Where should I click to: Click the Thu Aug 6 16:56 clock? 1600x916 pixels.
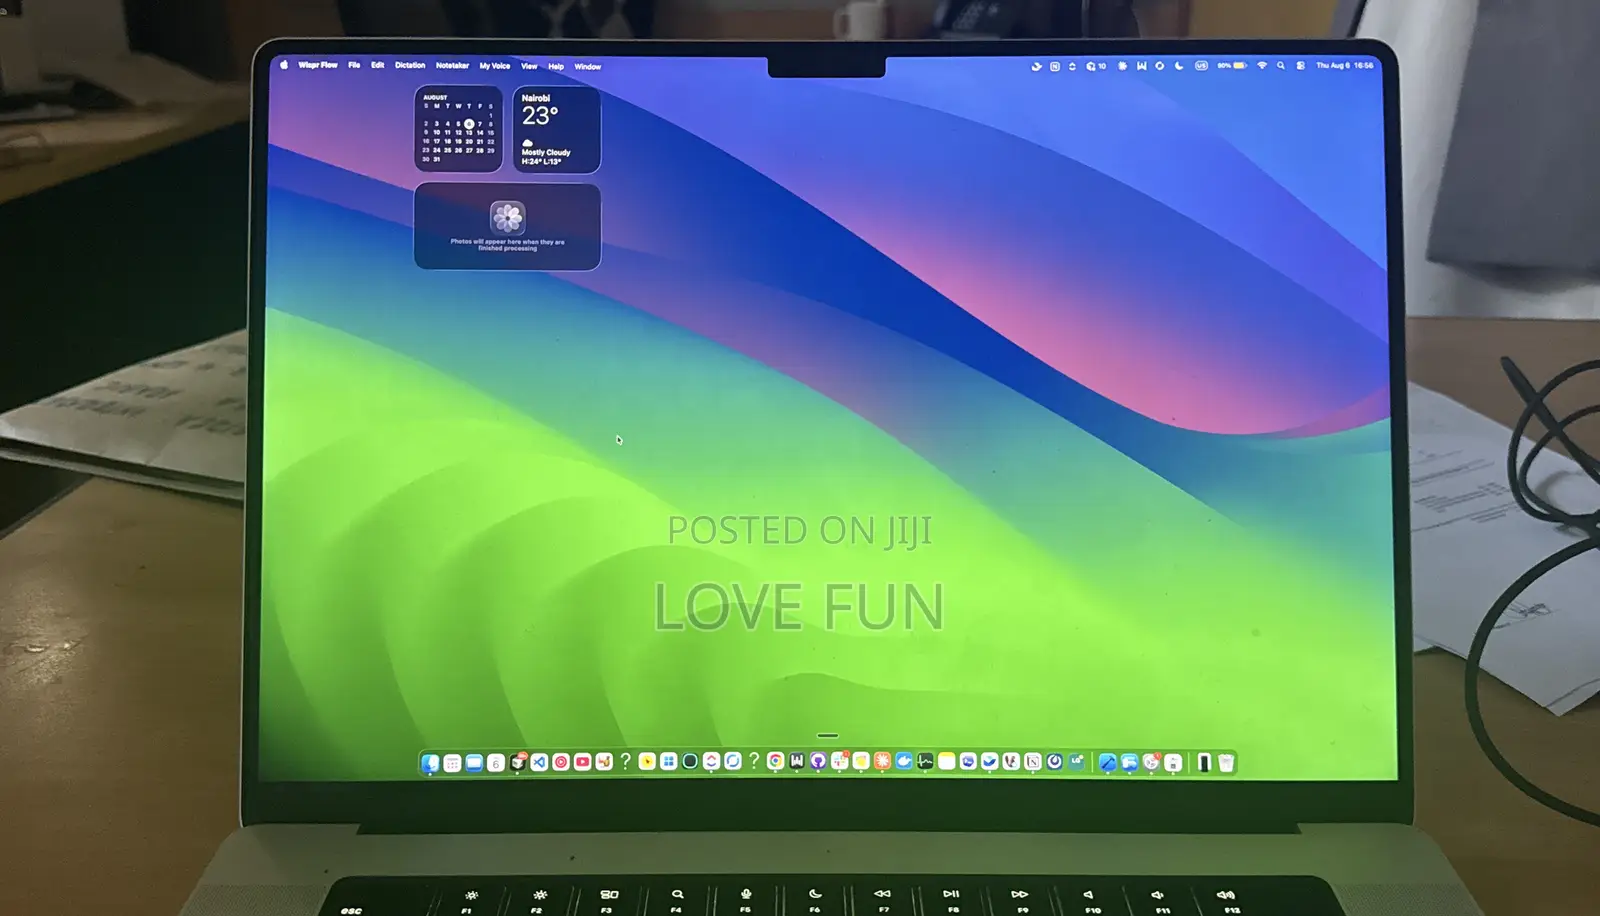point(1345,66)
